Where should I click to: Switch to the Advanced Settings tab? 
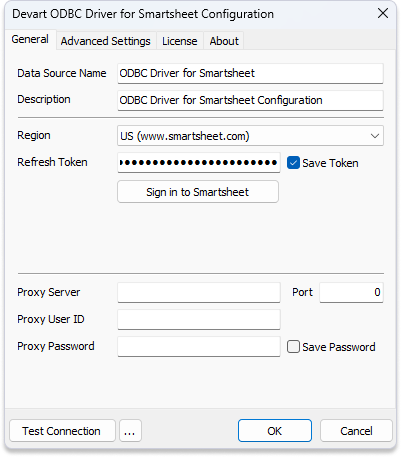pyautogui.click(x=106, y=41)
